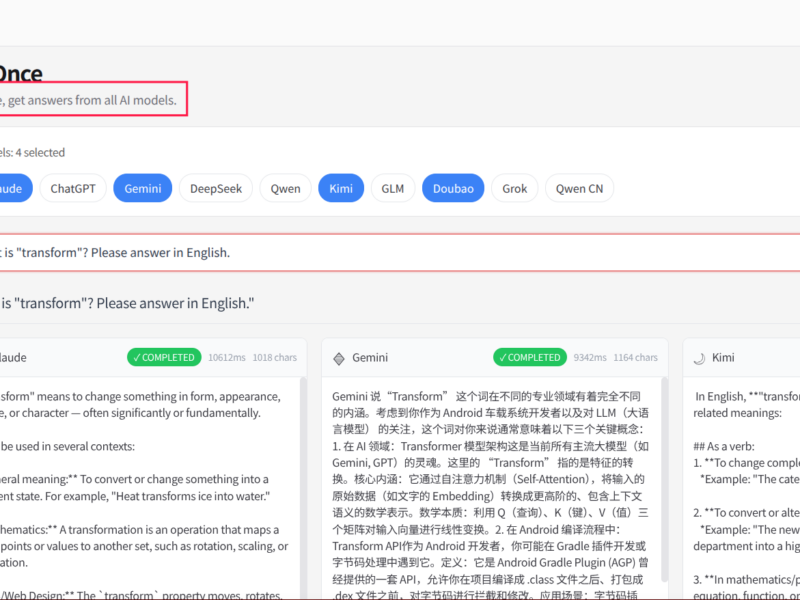The width and height of the screenshot is (800, 600).
Task: Click the COMPLETED badge on Gemini card
Action: tap(530, 357)
